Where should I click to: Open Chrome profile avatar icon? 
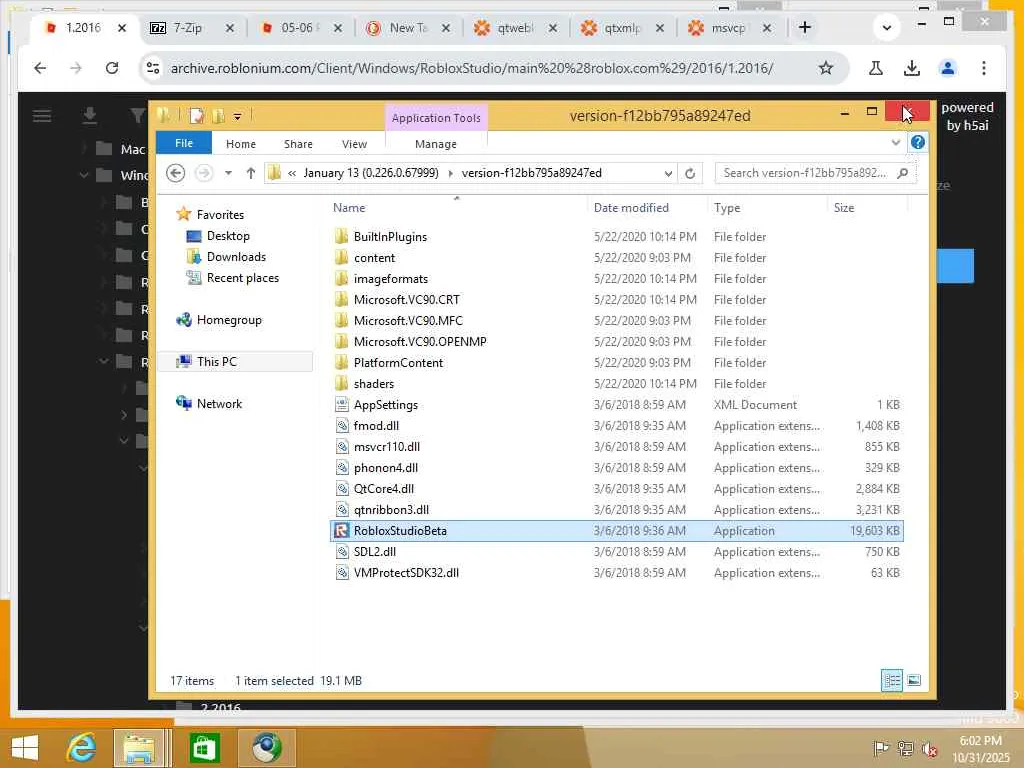948,68
